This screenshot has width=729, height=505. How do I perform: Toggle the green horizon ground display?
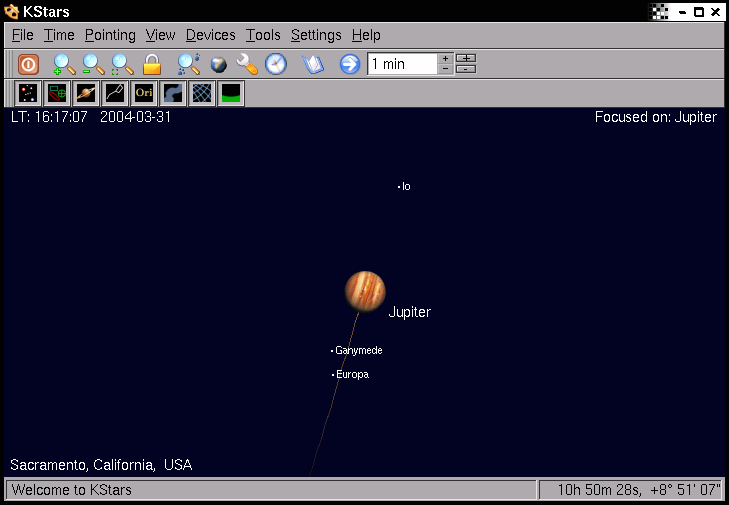pos(231,94)
